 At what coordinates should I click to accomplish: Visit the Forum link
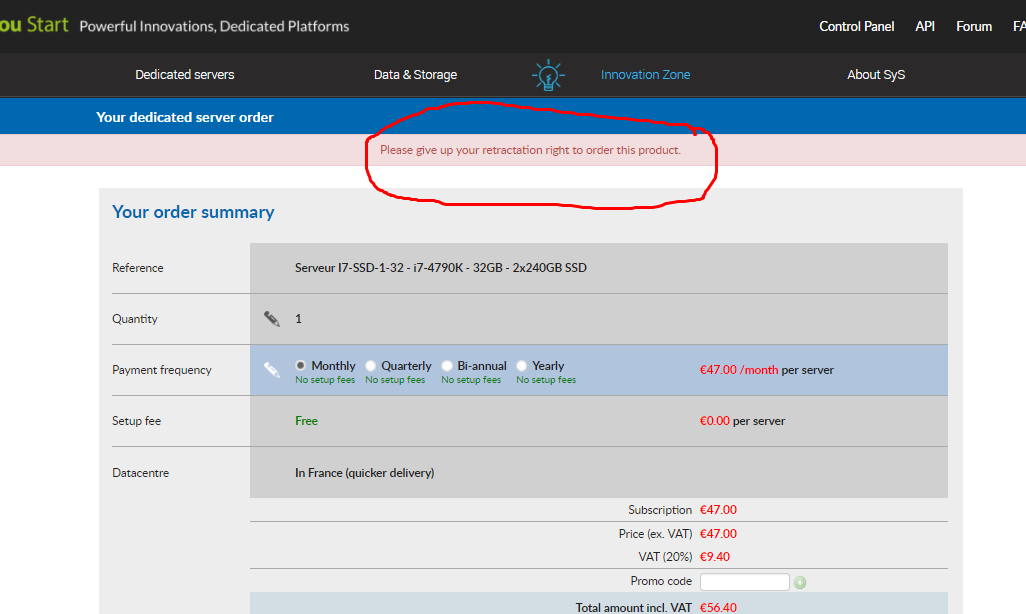tap(974, 26)
